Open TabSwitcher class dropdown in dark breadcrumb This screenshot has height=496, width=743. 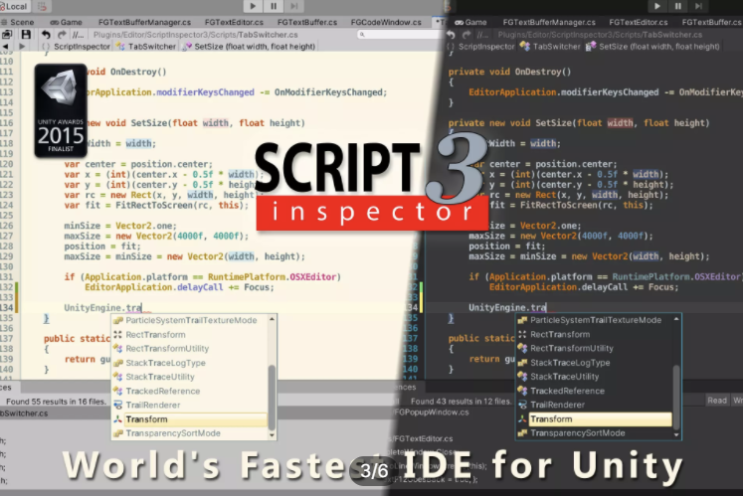tap(551, 46)
